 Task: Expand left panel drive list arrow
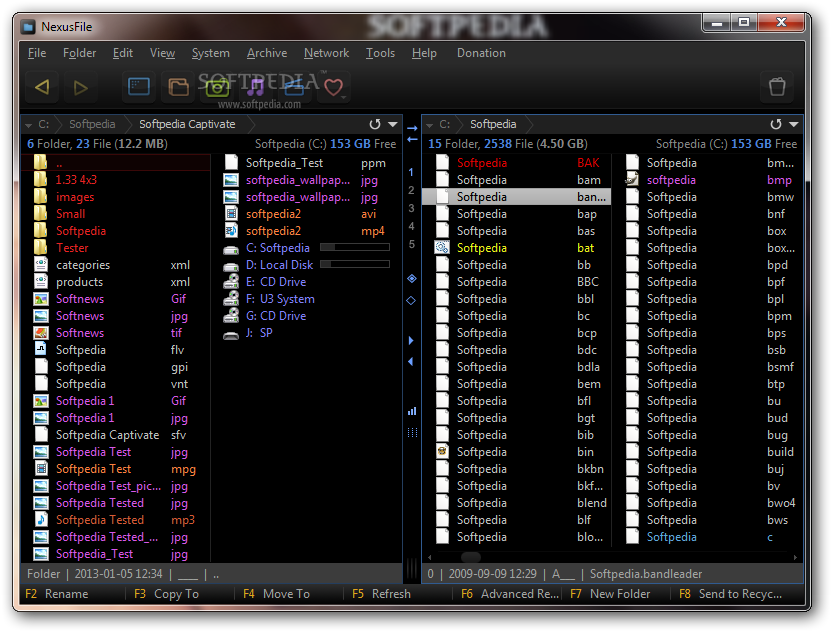coord(29,125)
